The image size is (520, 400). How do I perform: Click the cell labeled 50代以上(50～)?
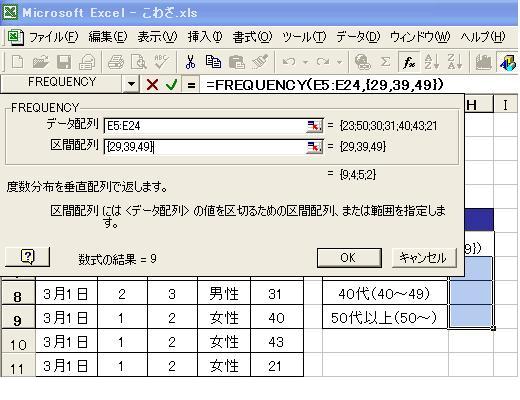tap(385, 317)
